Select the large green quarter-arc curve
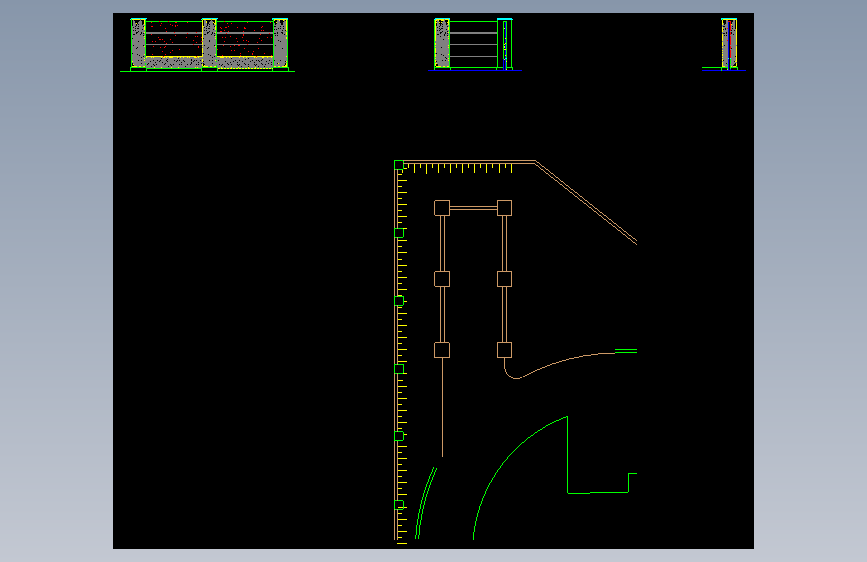 (520, 478)
